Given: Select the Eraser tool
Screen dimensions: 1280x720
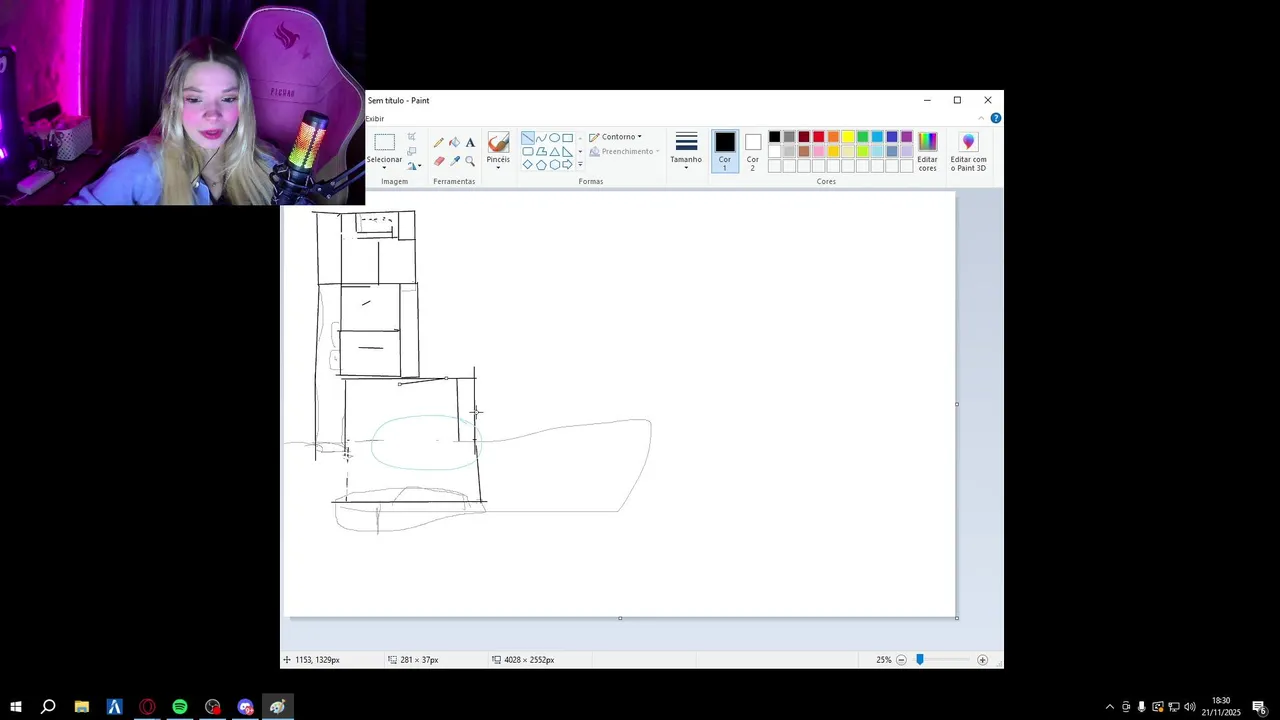Looking at the screenshot, I should (x=439, y=161).
